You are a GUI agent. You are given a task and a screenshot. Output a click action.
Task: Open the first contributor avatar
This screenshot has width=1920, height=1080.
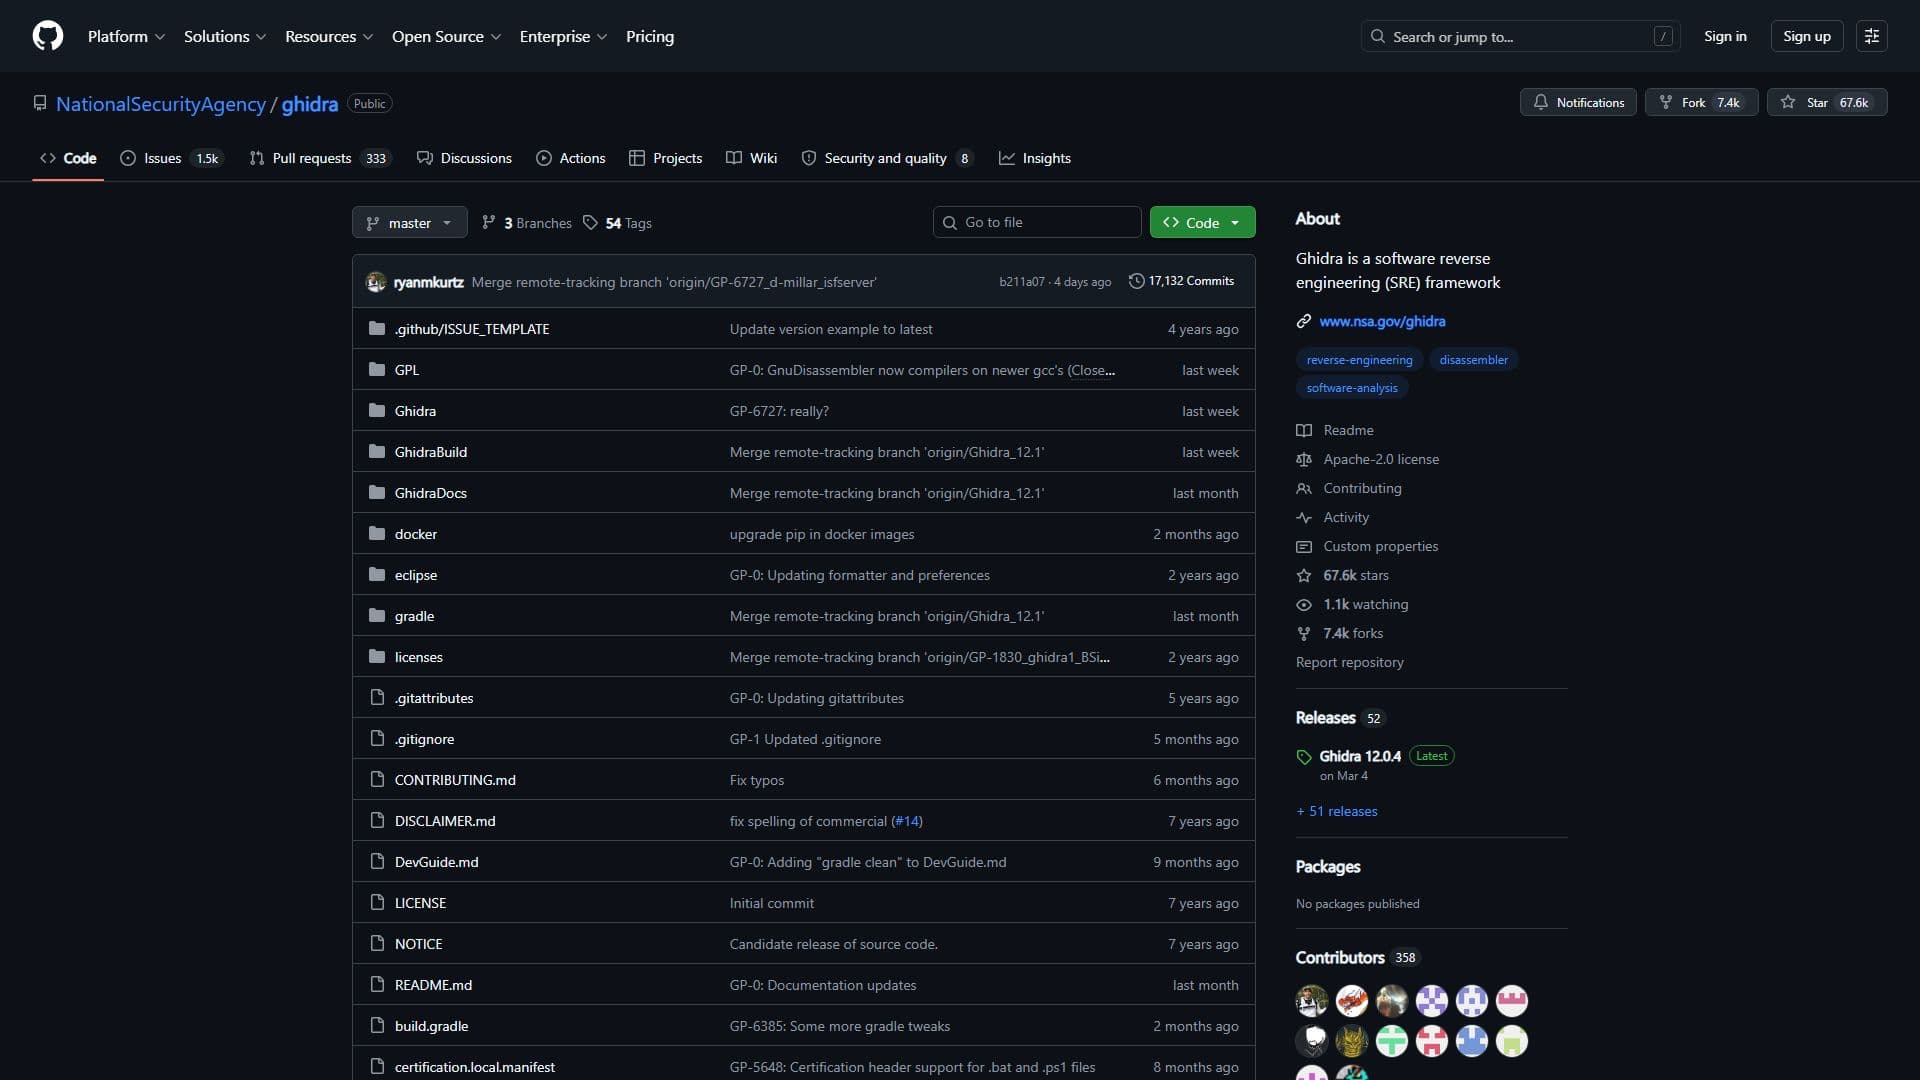1312,1000
